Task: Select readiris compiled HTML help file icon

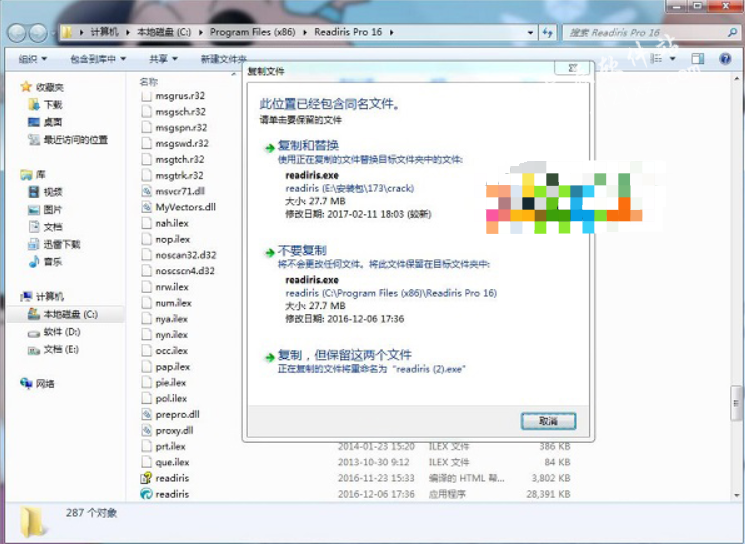Action: [x=146, y=478]
